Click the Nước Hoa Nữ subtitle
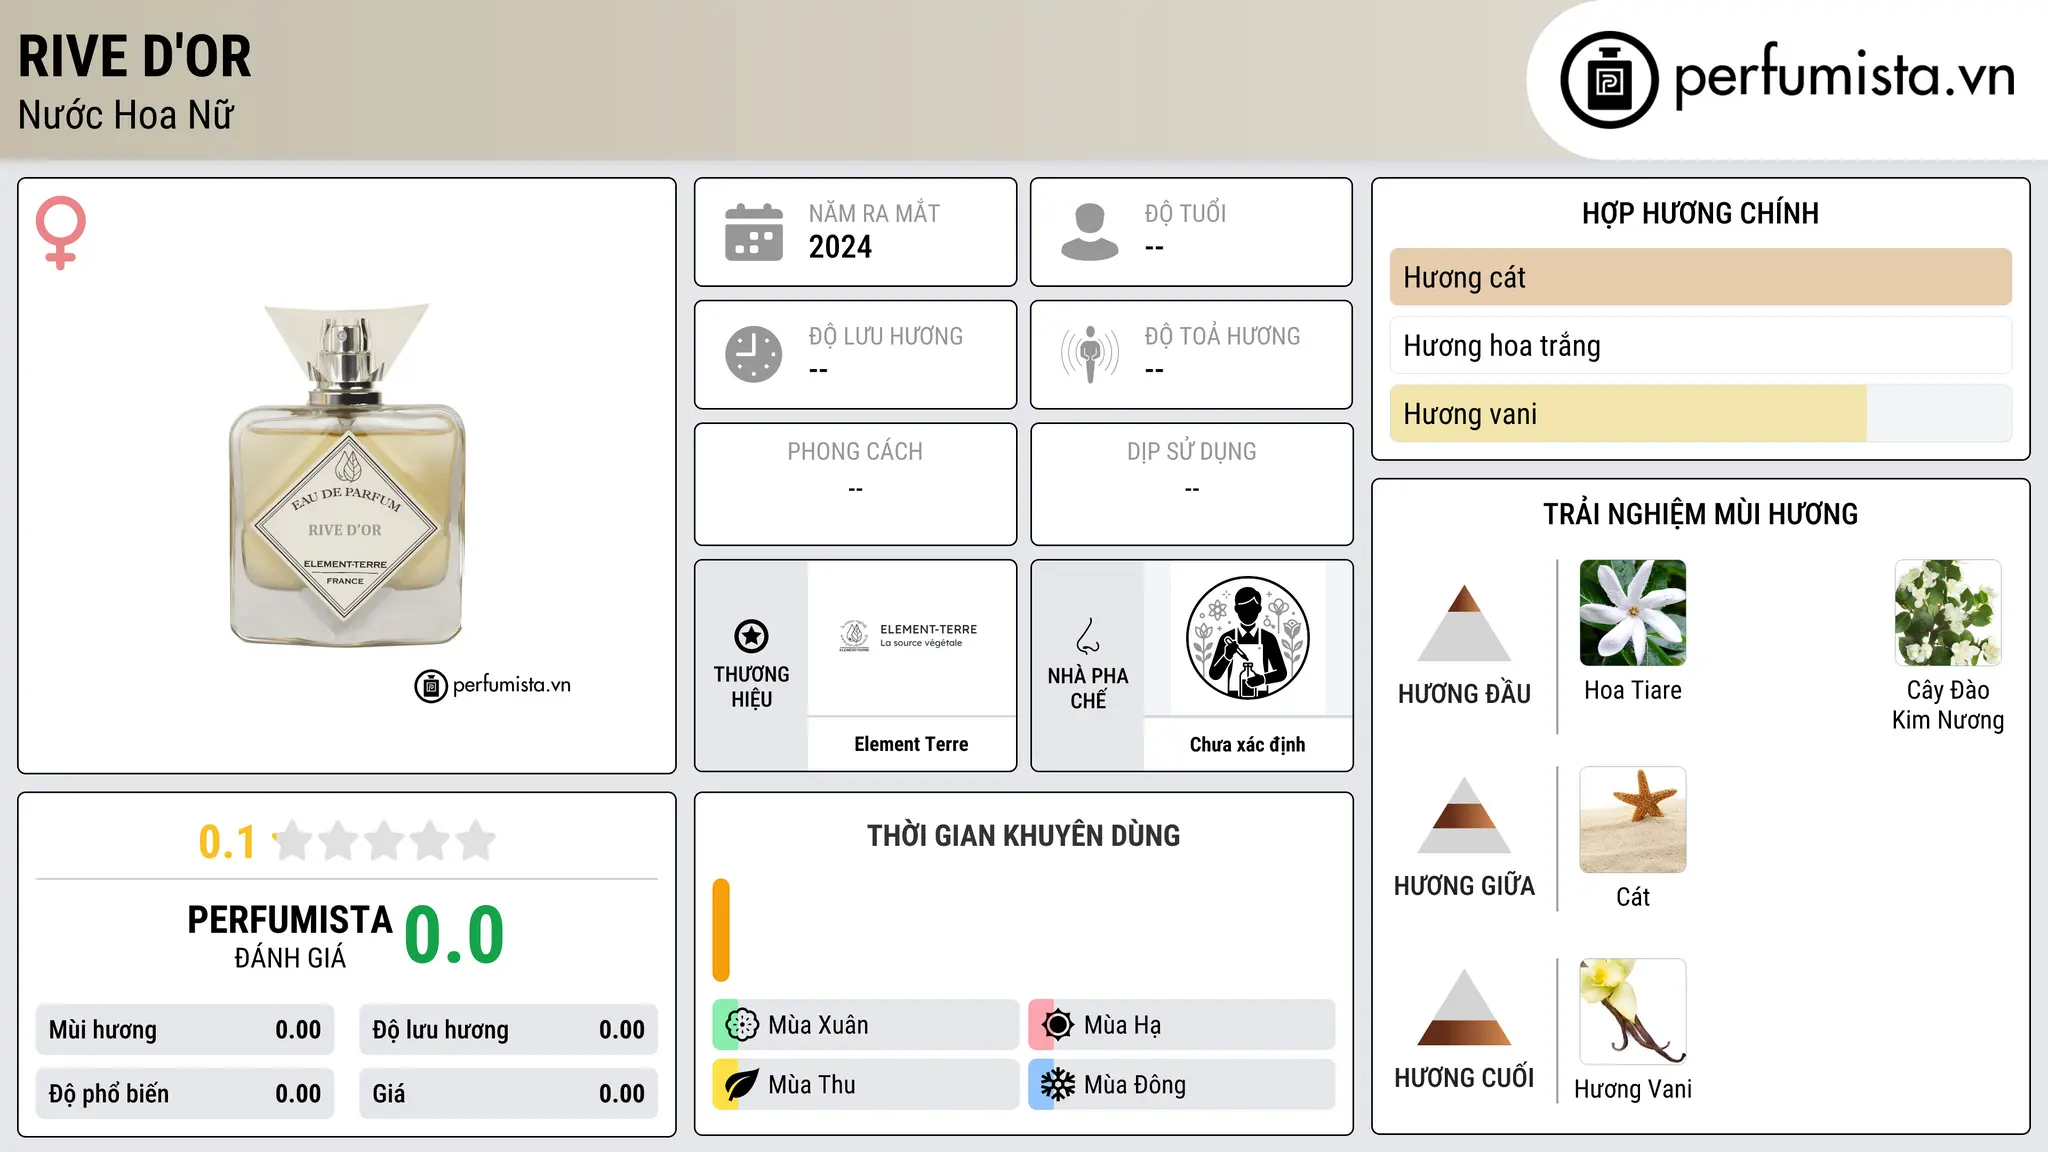 (126, 116)
